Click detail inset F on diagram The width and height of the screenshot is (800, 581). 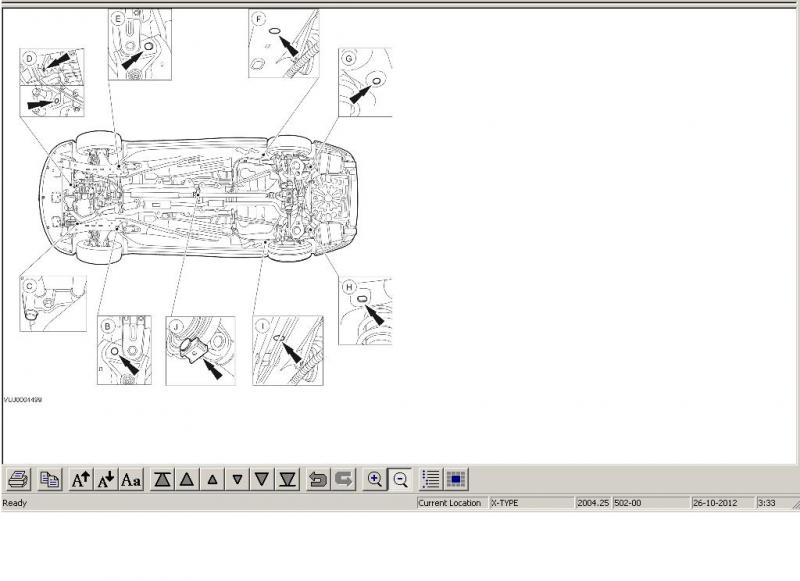point(283,43)
